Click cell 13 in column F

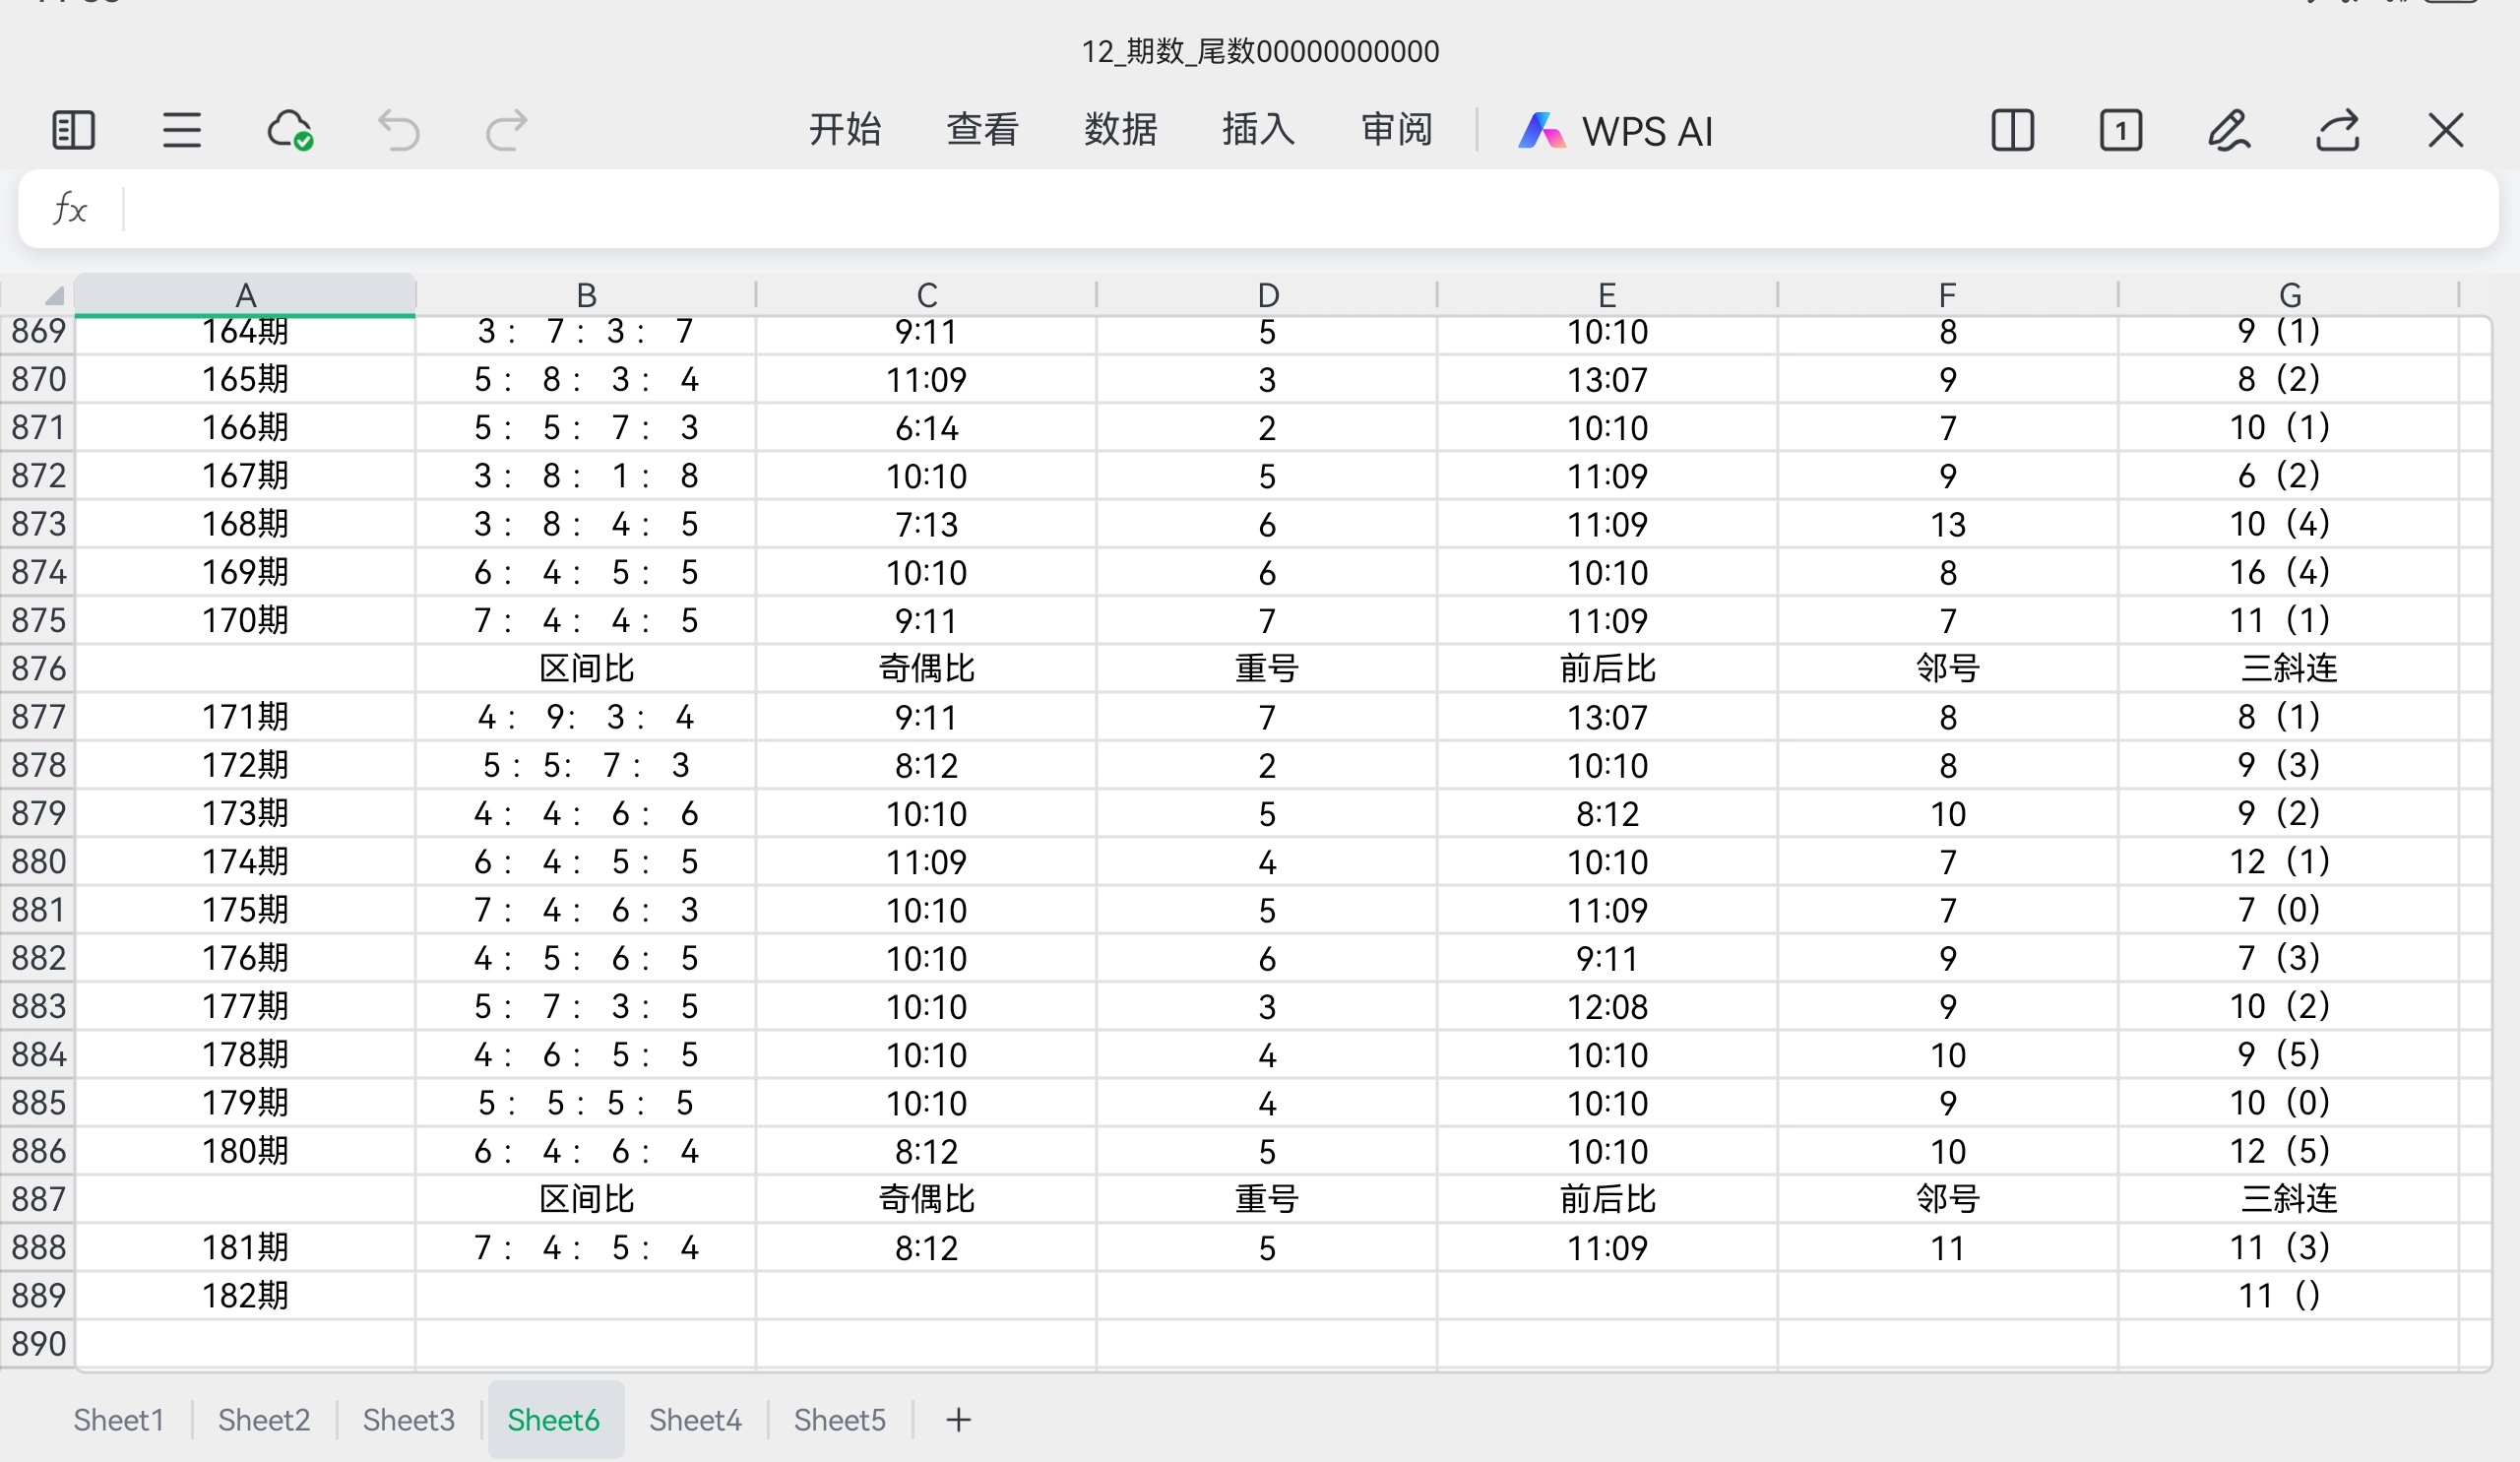click(x=1947, y=524)
